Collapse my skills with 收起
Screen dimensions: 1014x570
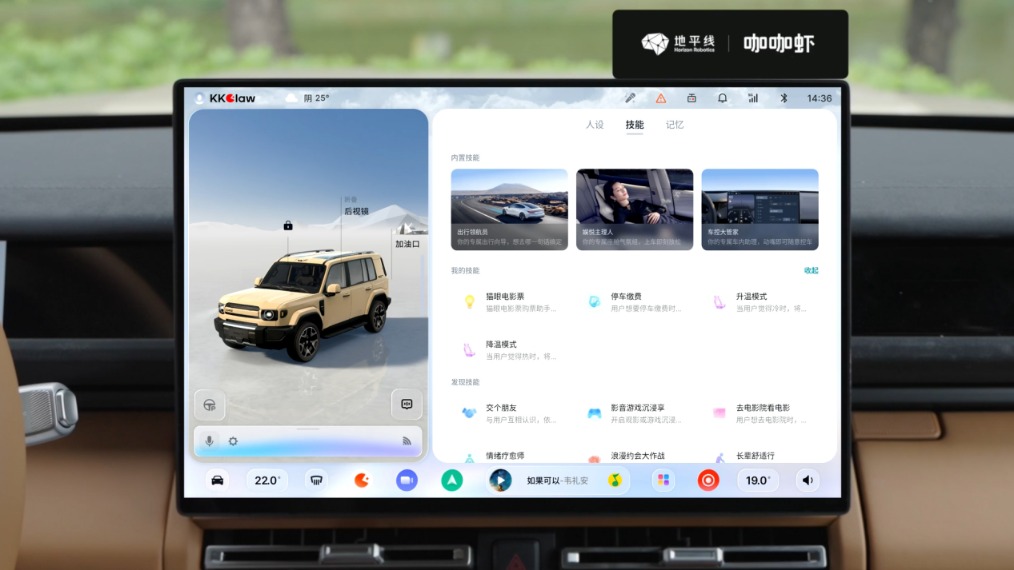[x=811, y=270]
